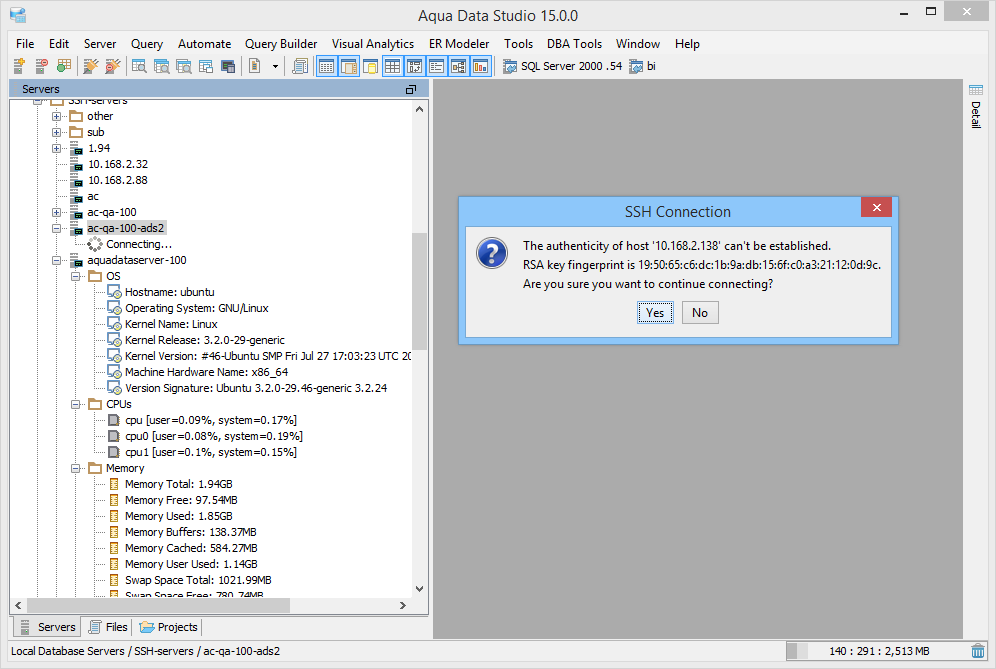This screenshot has height=669, width=996.
Task: Click the Disconnect plug icon with red minus
Action: click(x=113, y=66)
